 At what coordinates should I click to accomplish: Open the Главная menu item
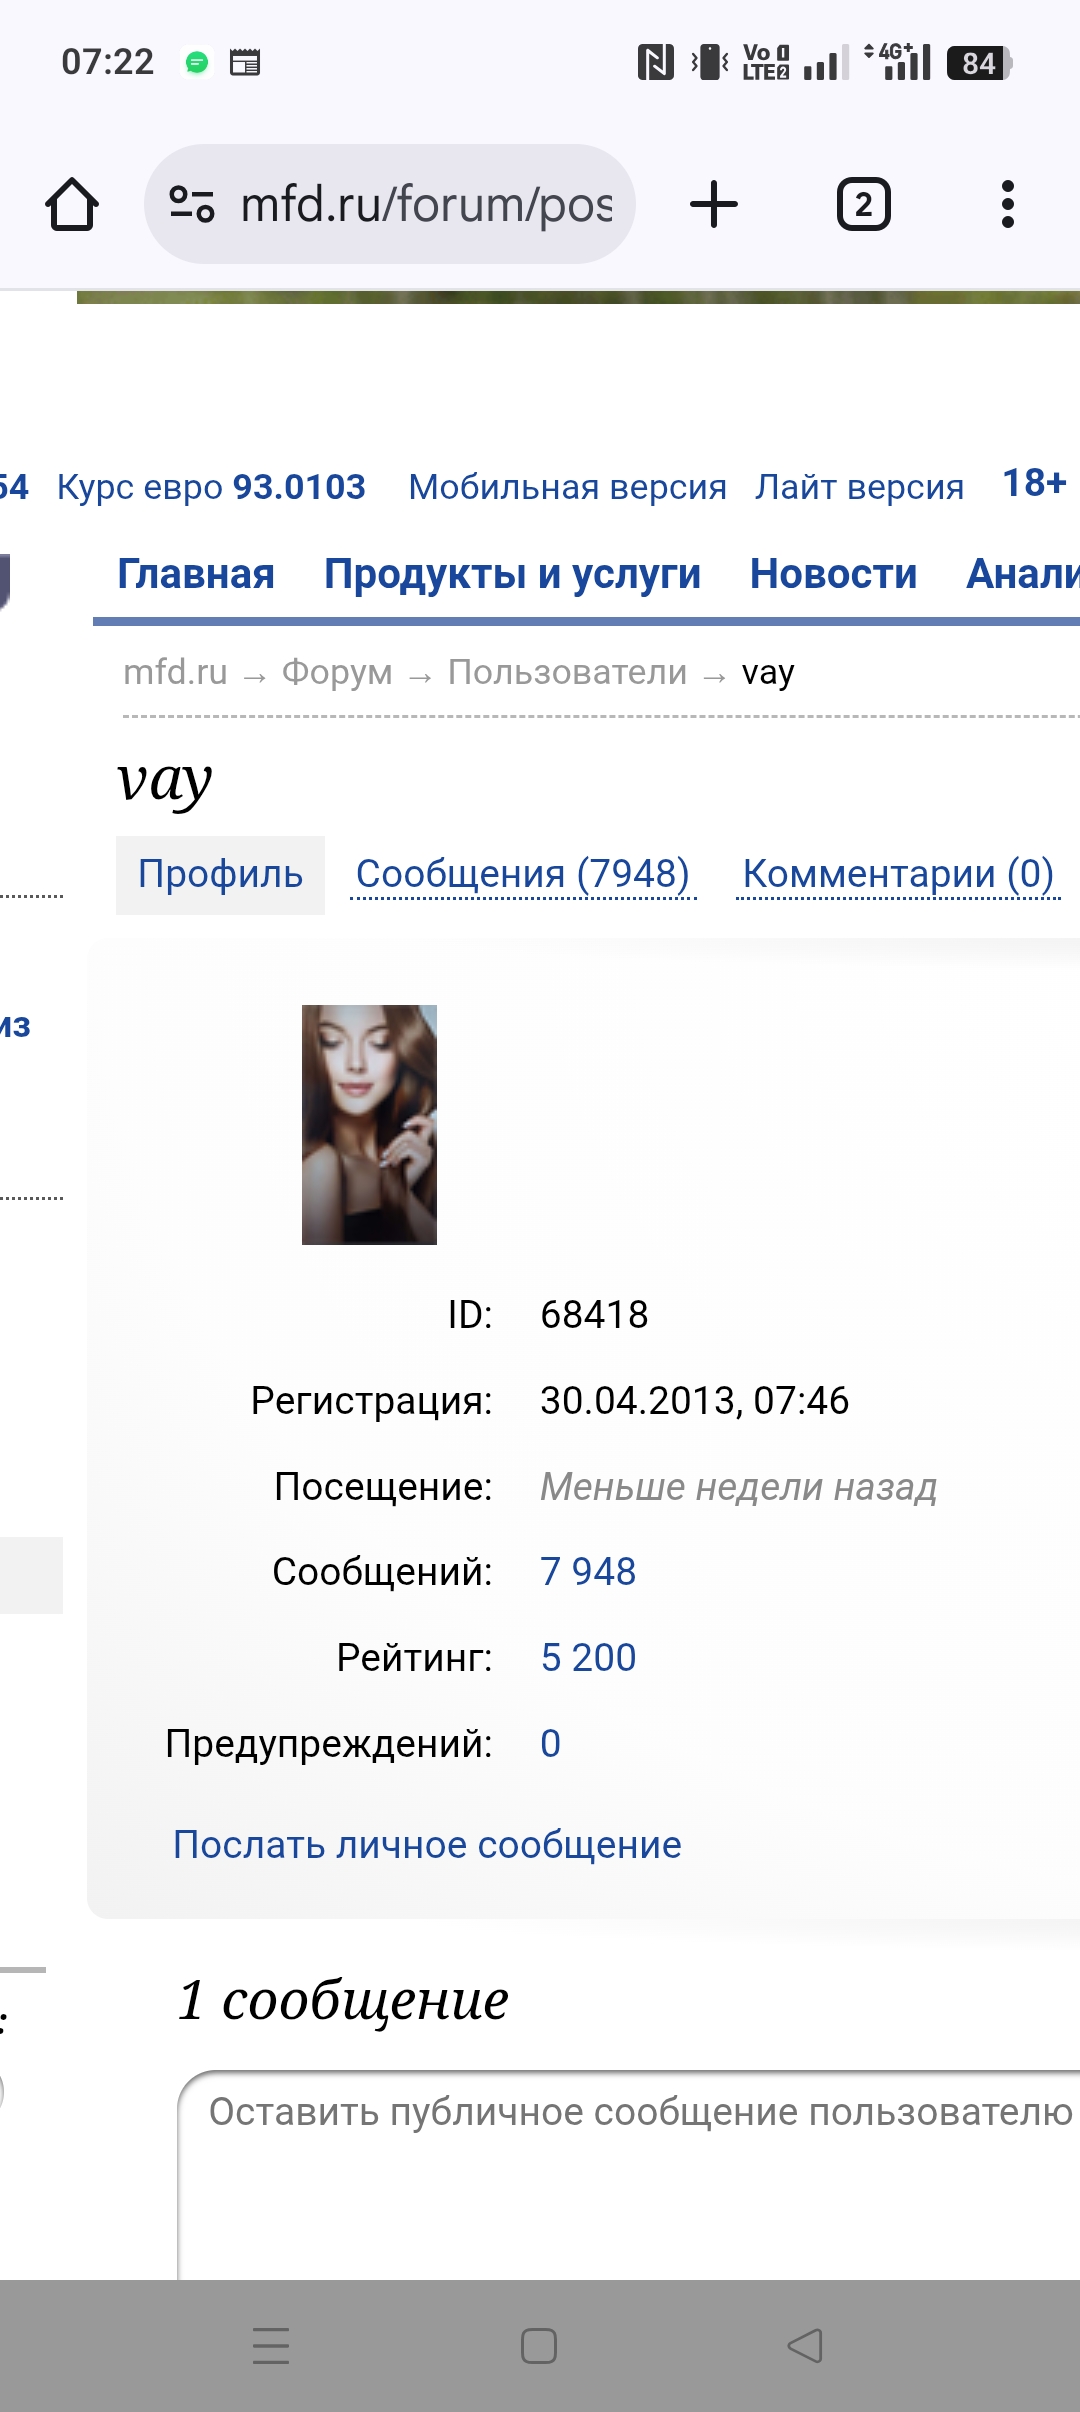[196, 574]
